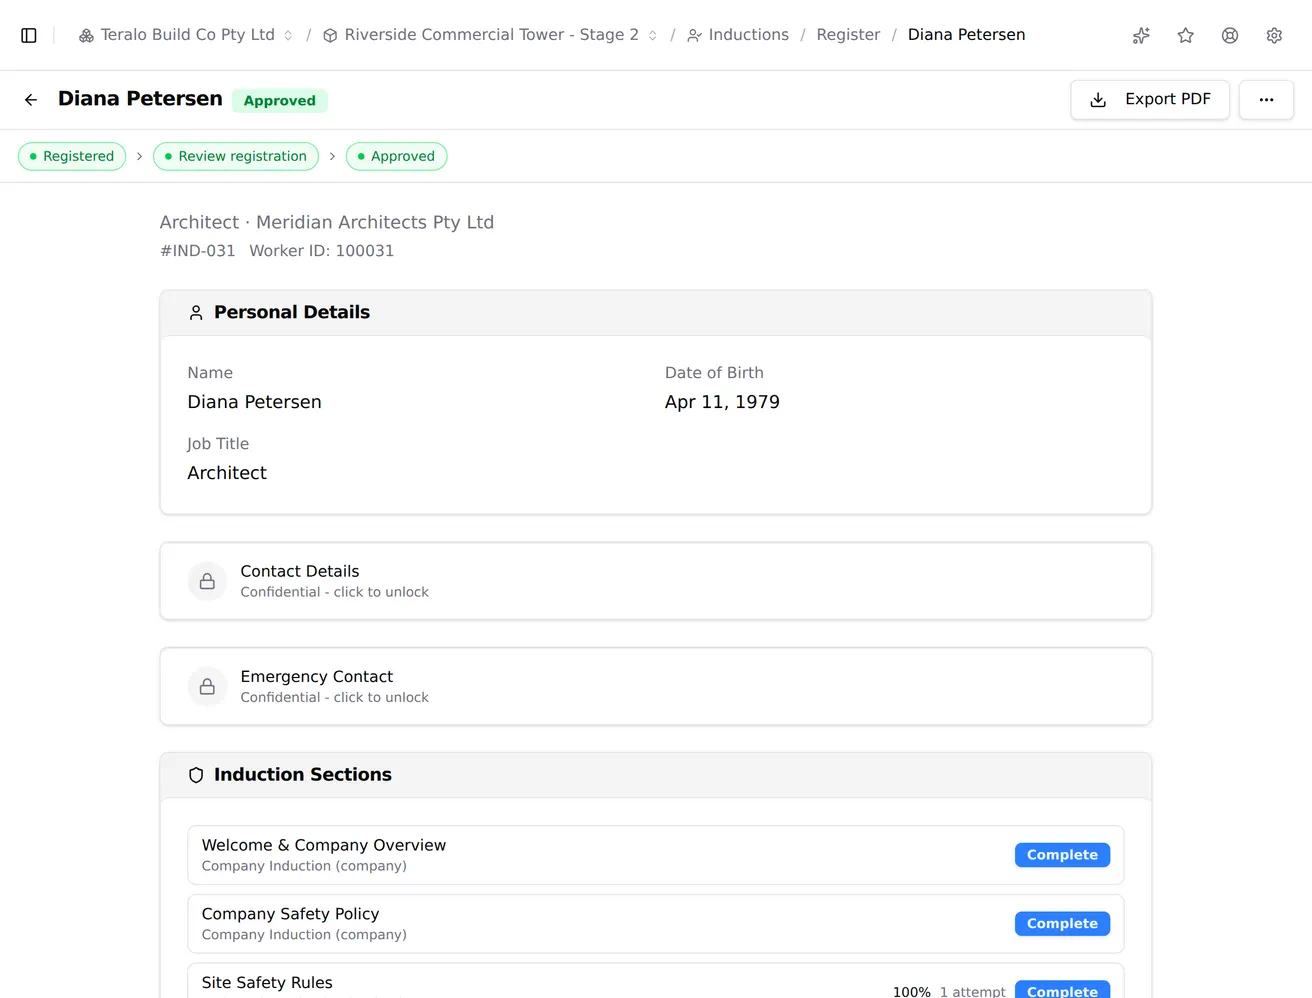Select the Review registration workflow step

coord(236,156)
